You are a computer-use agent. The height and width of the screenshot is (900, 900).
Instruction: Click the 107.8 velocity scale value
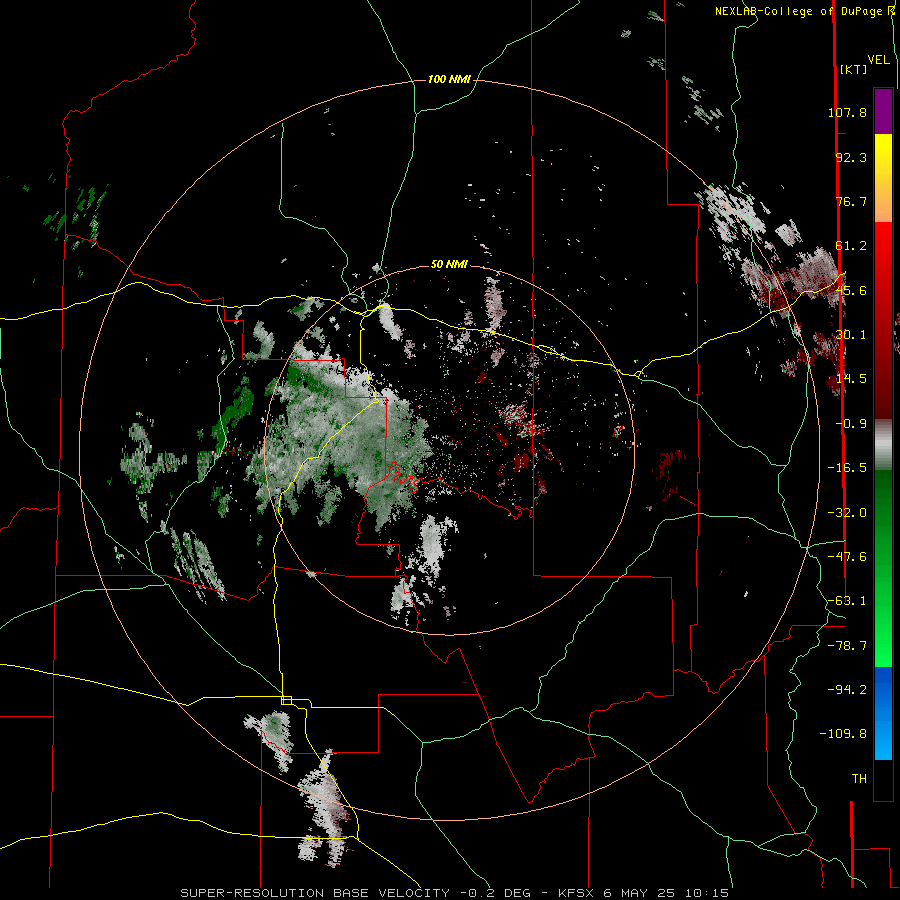tap(847, 112)
